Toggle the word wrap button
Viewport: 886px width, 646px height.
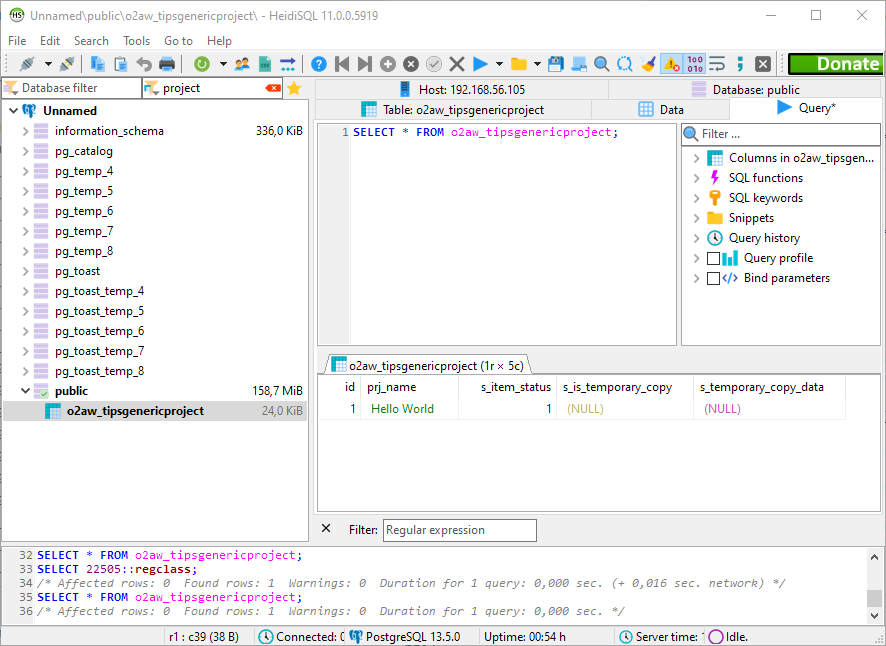pyautogui.click(x=717, y=64)
